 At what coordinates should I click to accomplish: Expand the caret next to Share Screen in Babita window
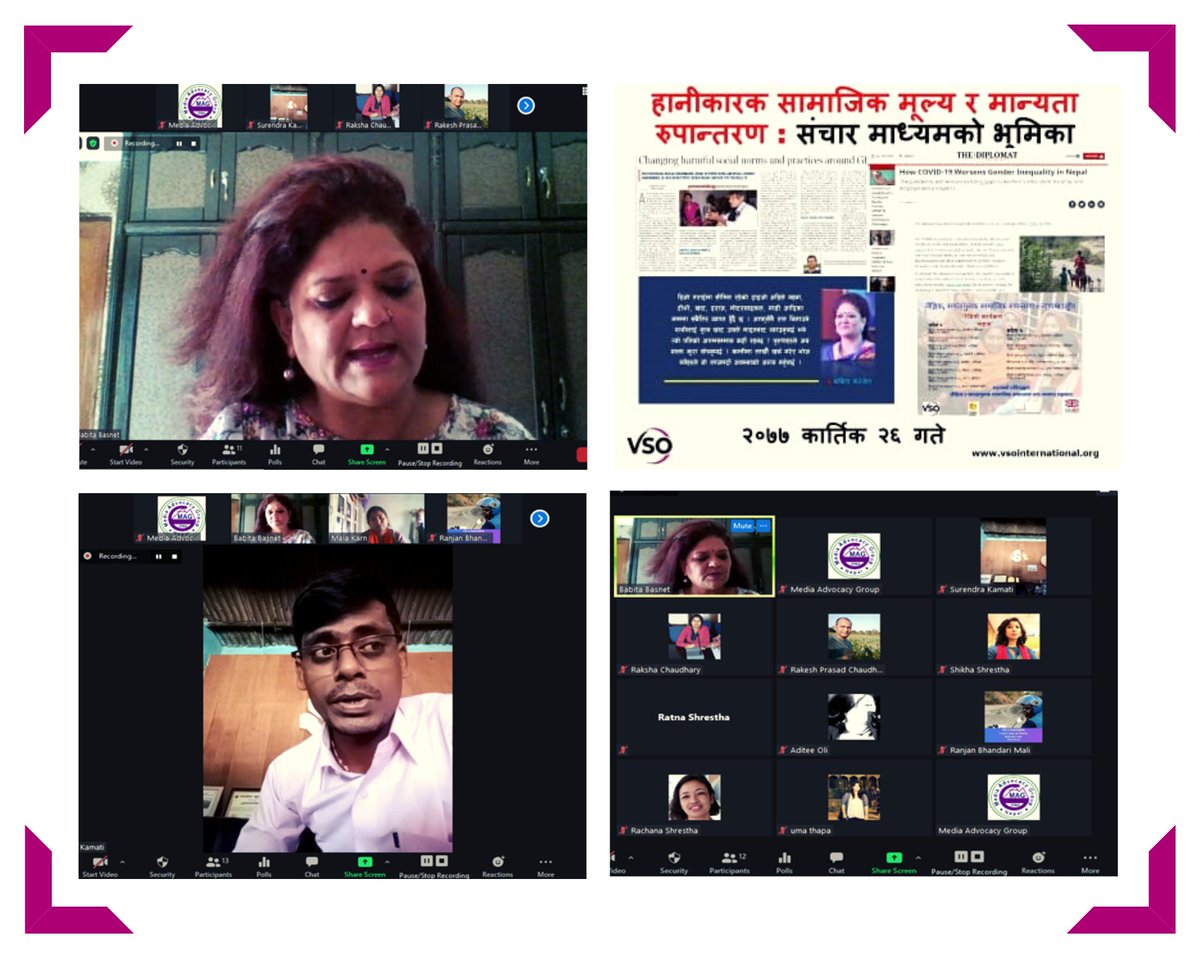pos(388,449)
